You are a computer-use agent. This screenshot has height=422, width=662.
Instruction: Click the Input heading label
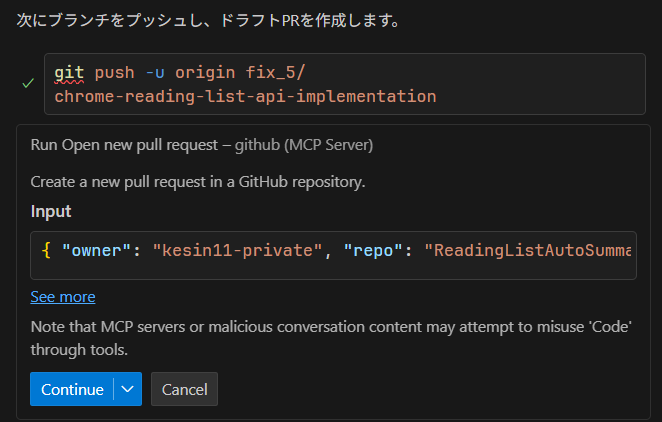point(51,211)
